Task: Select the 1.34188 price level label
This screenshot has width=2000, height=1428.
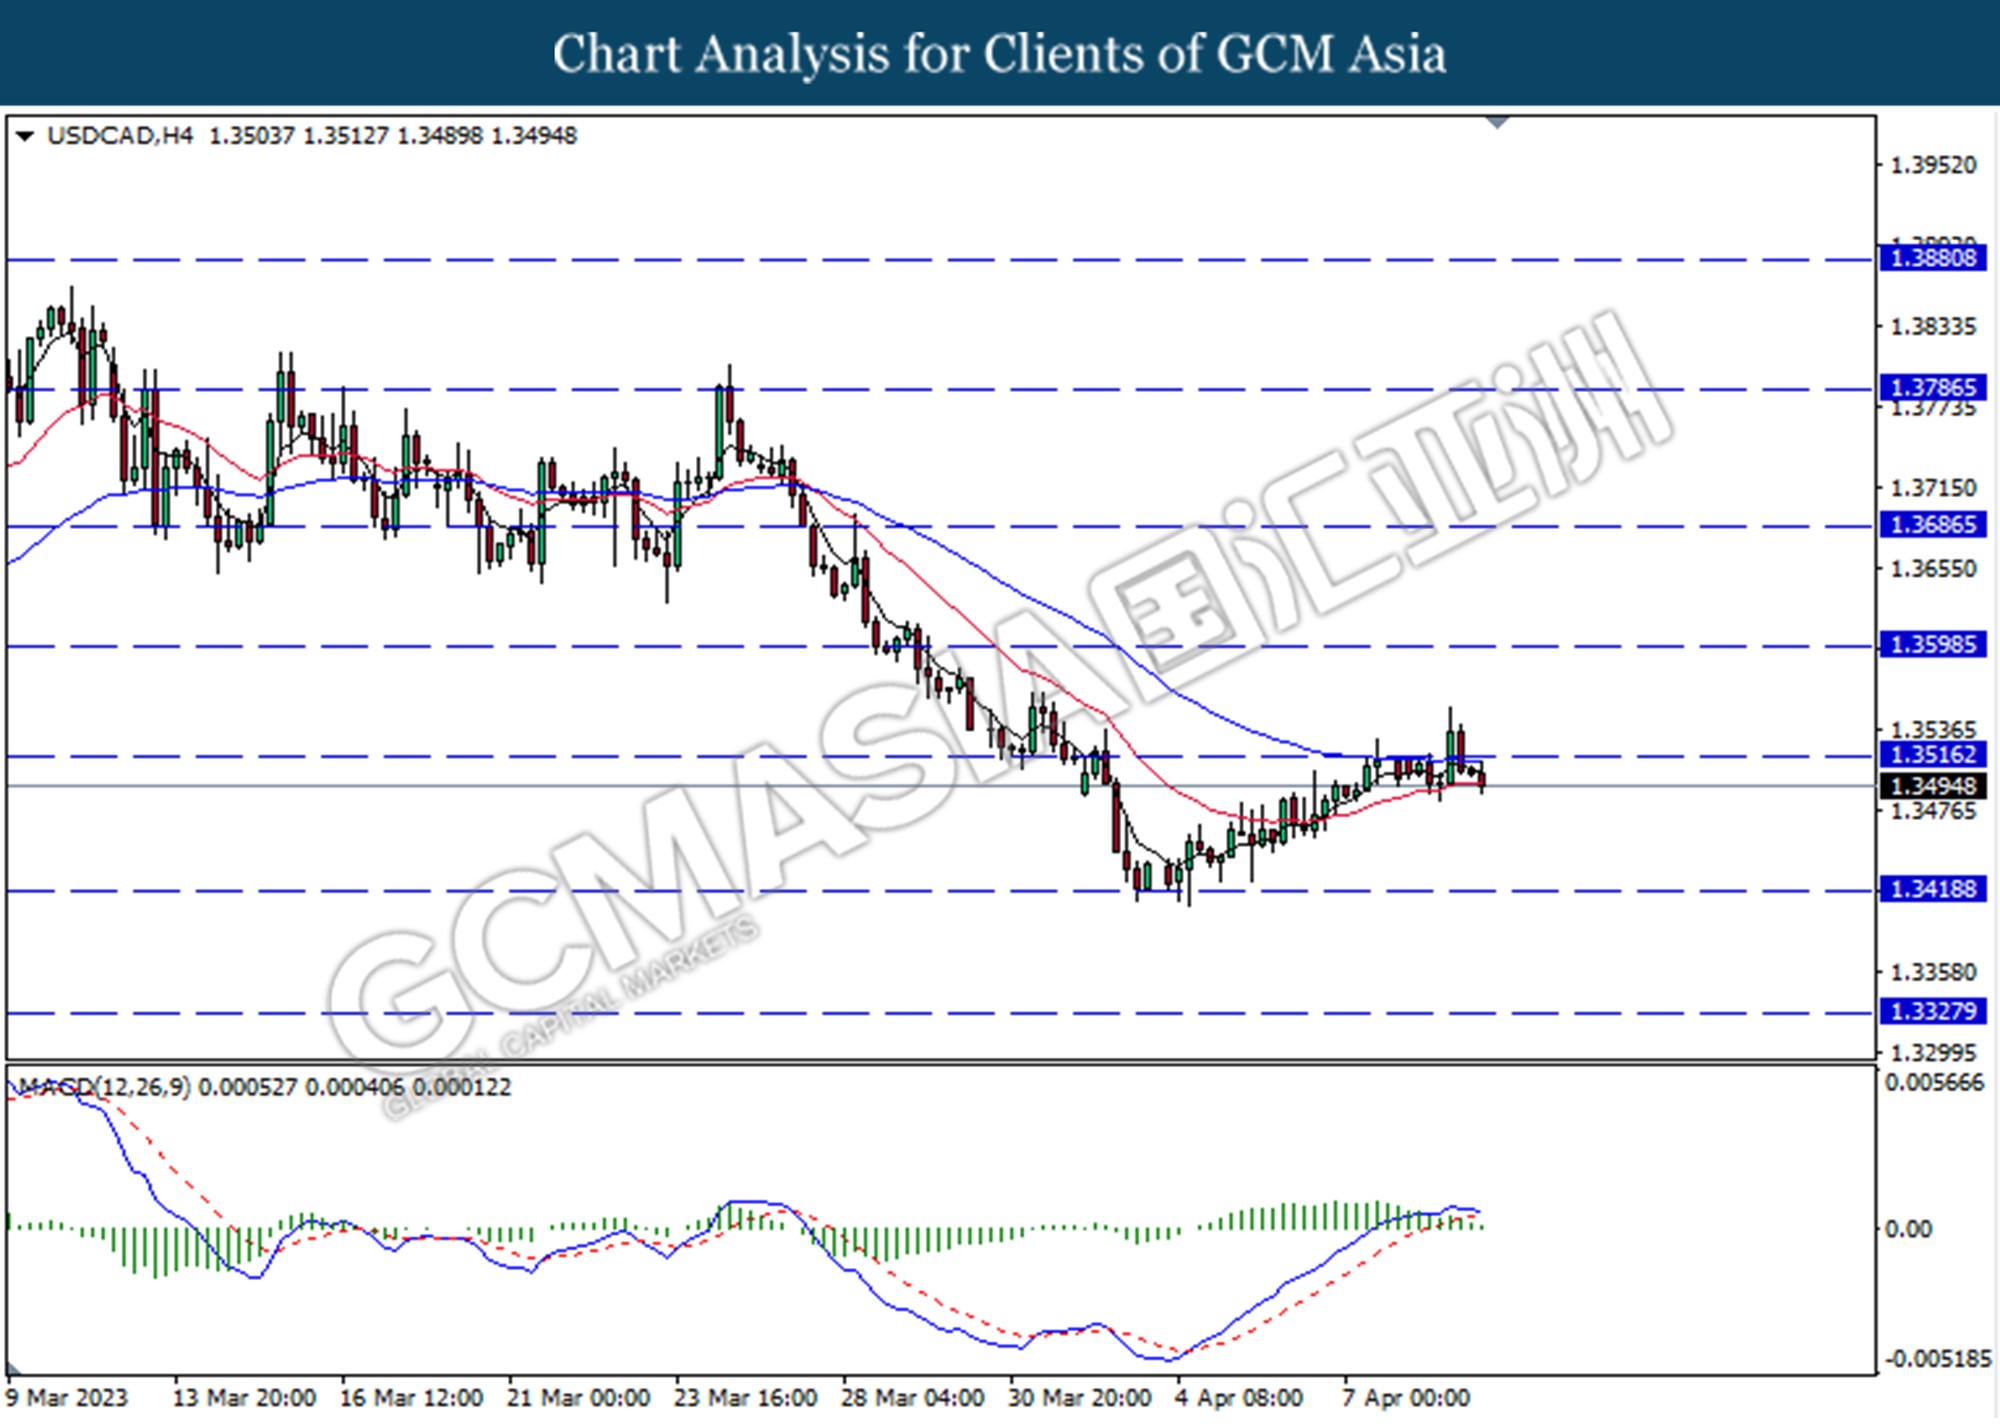Action: (x=1933, y=888)
